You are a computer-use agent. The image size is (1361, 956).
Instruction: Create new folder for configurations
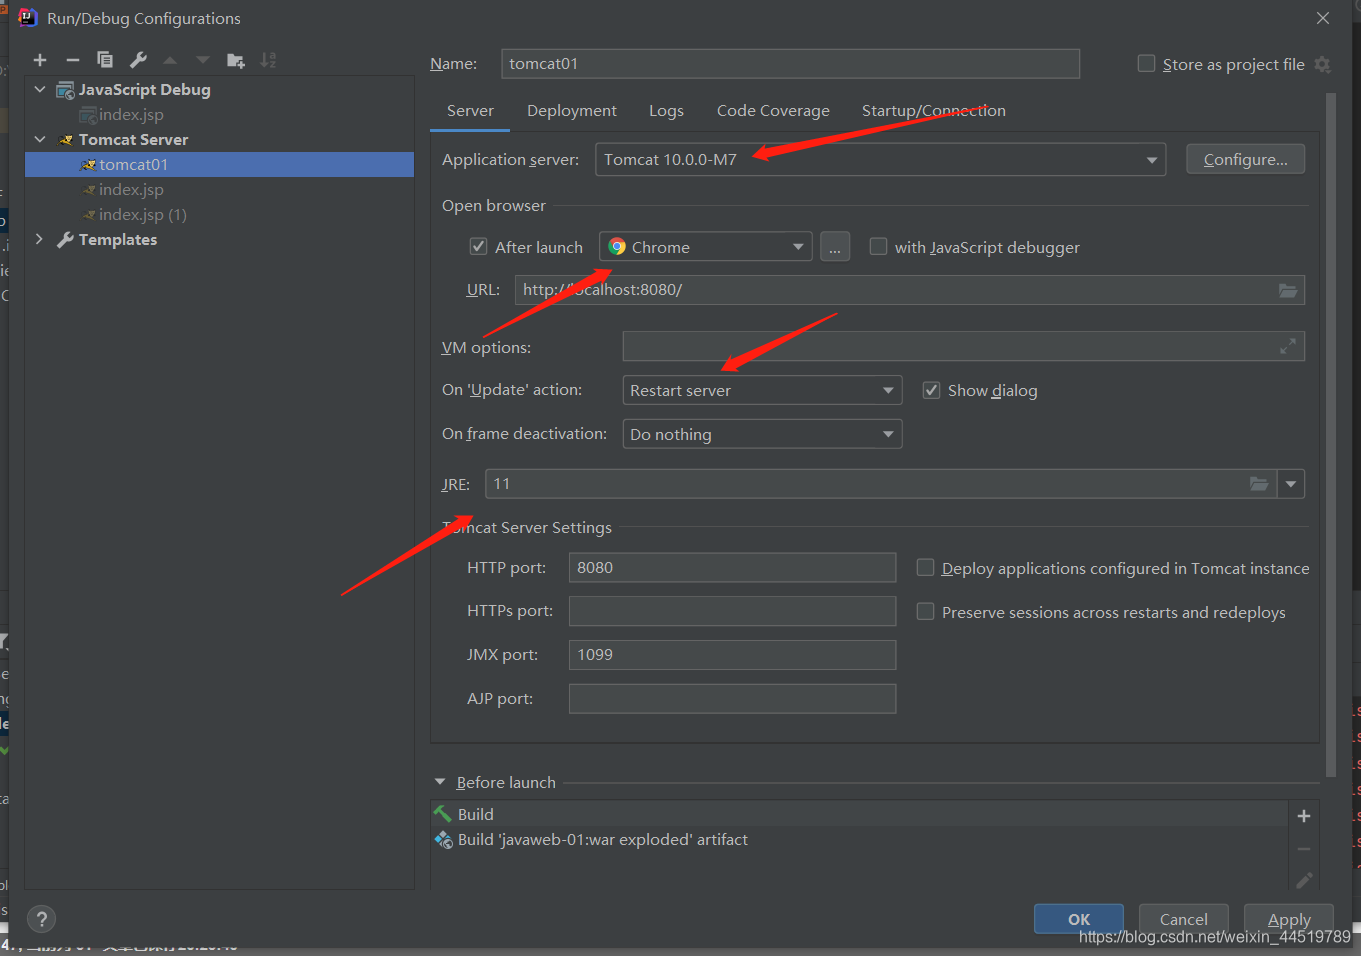click(236, 60)
